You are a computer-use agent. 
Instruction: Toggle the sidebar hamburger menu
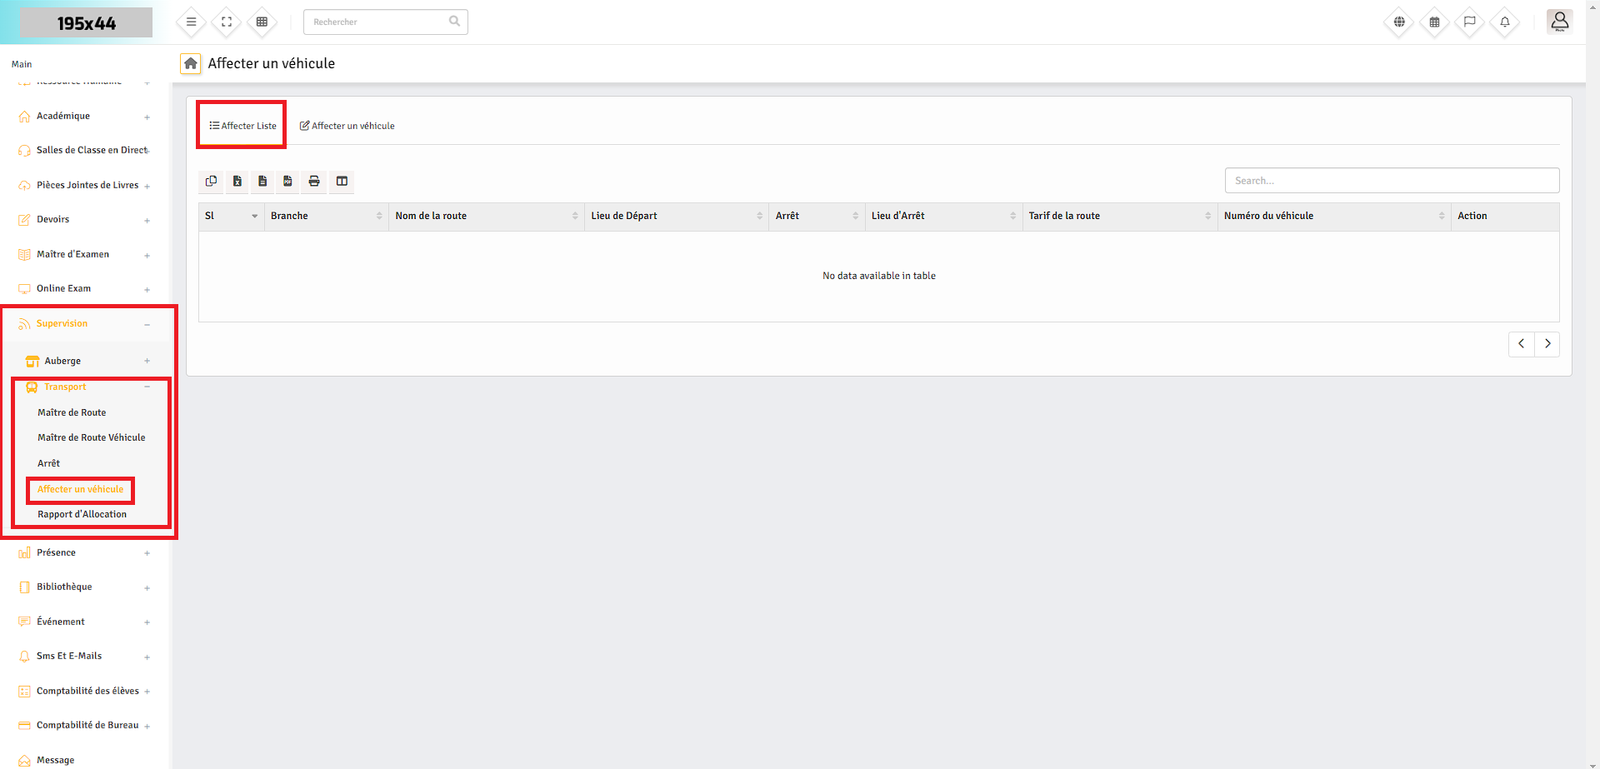(191, 22)
